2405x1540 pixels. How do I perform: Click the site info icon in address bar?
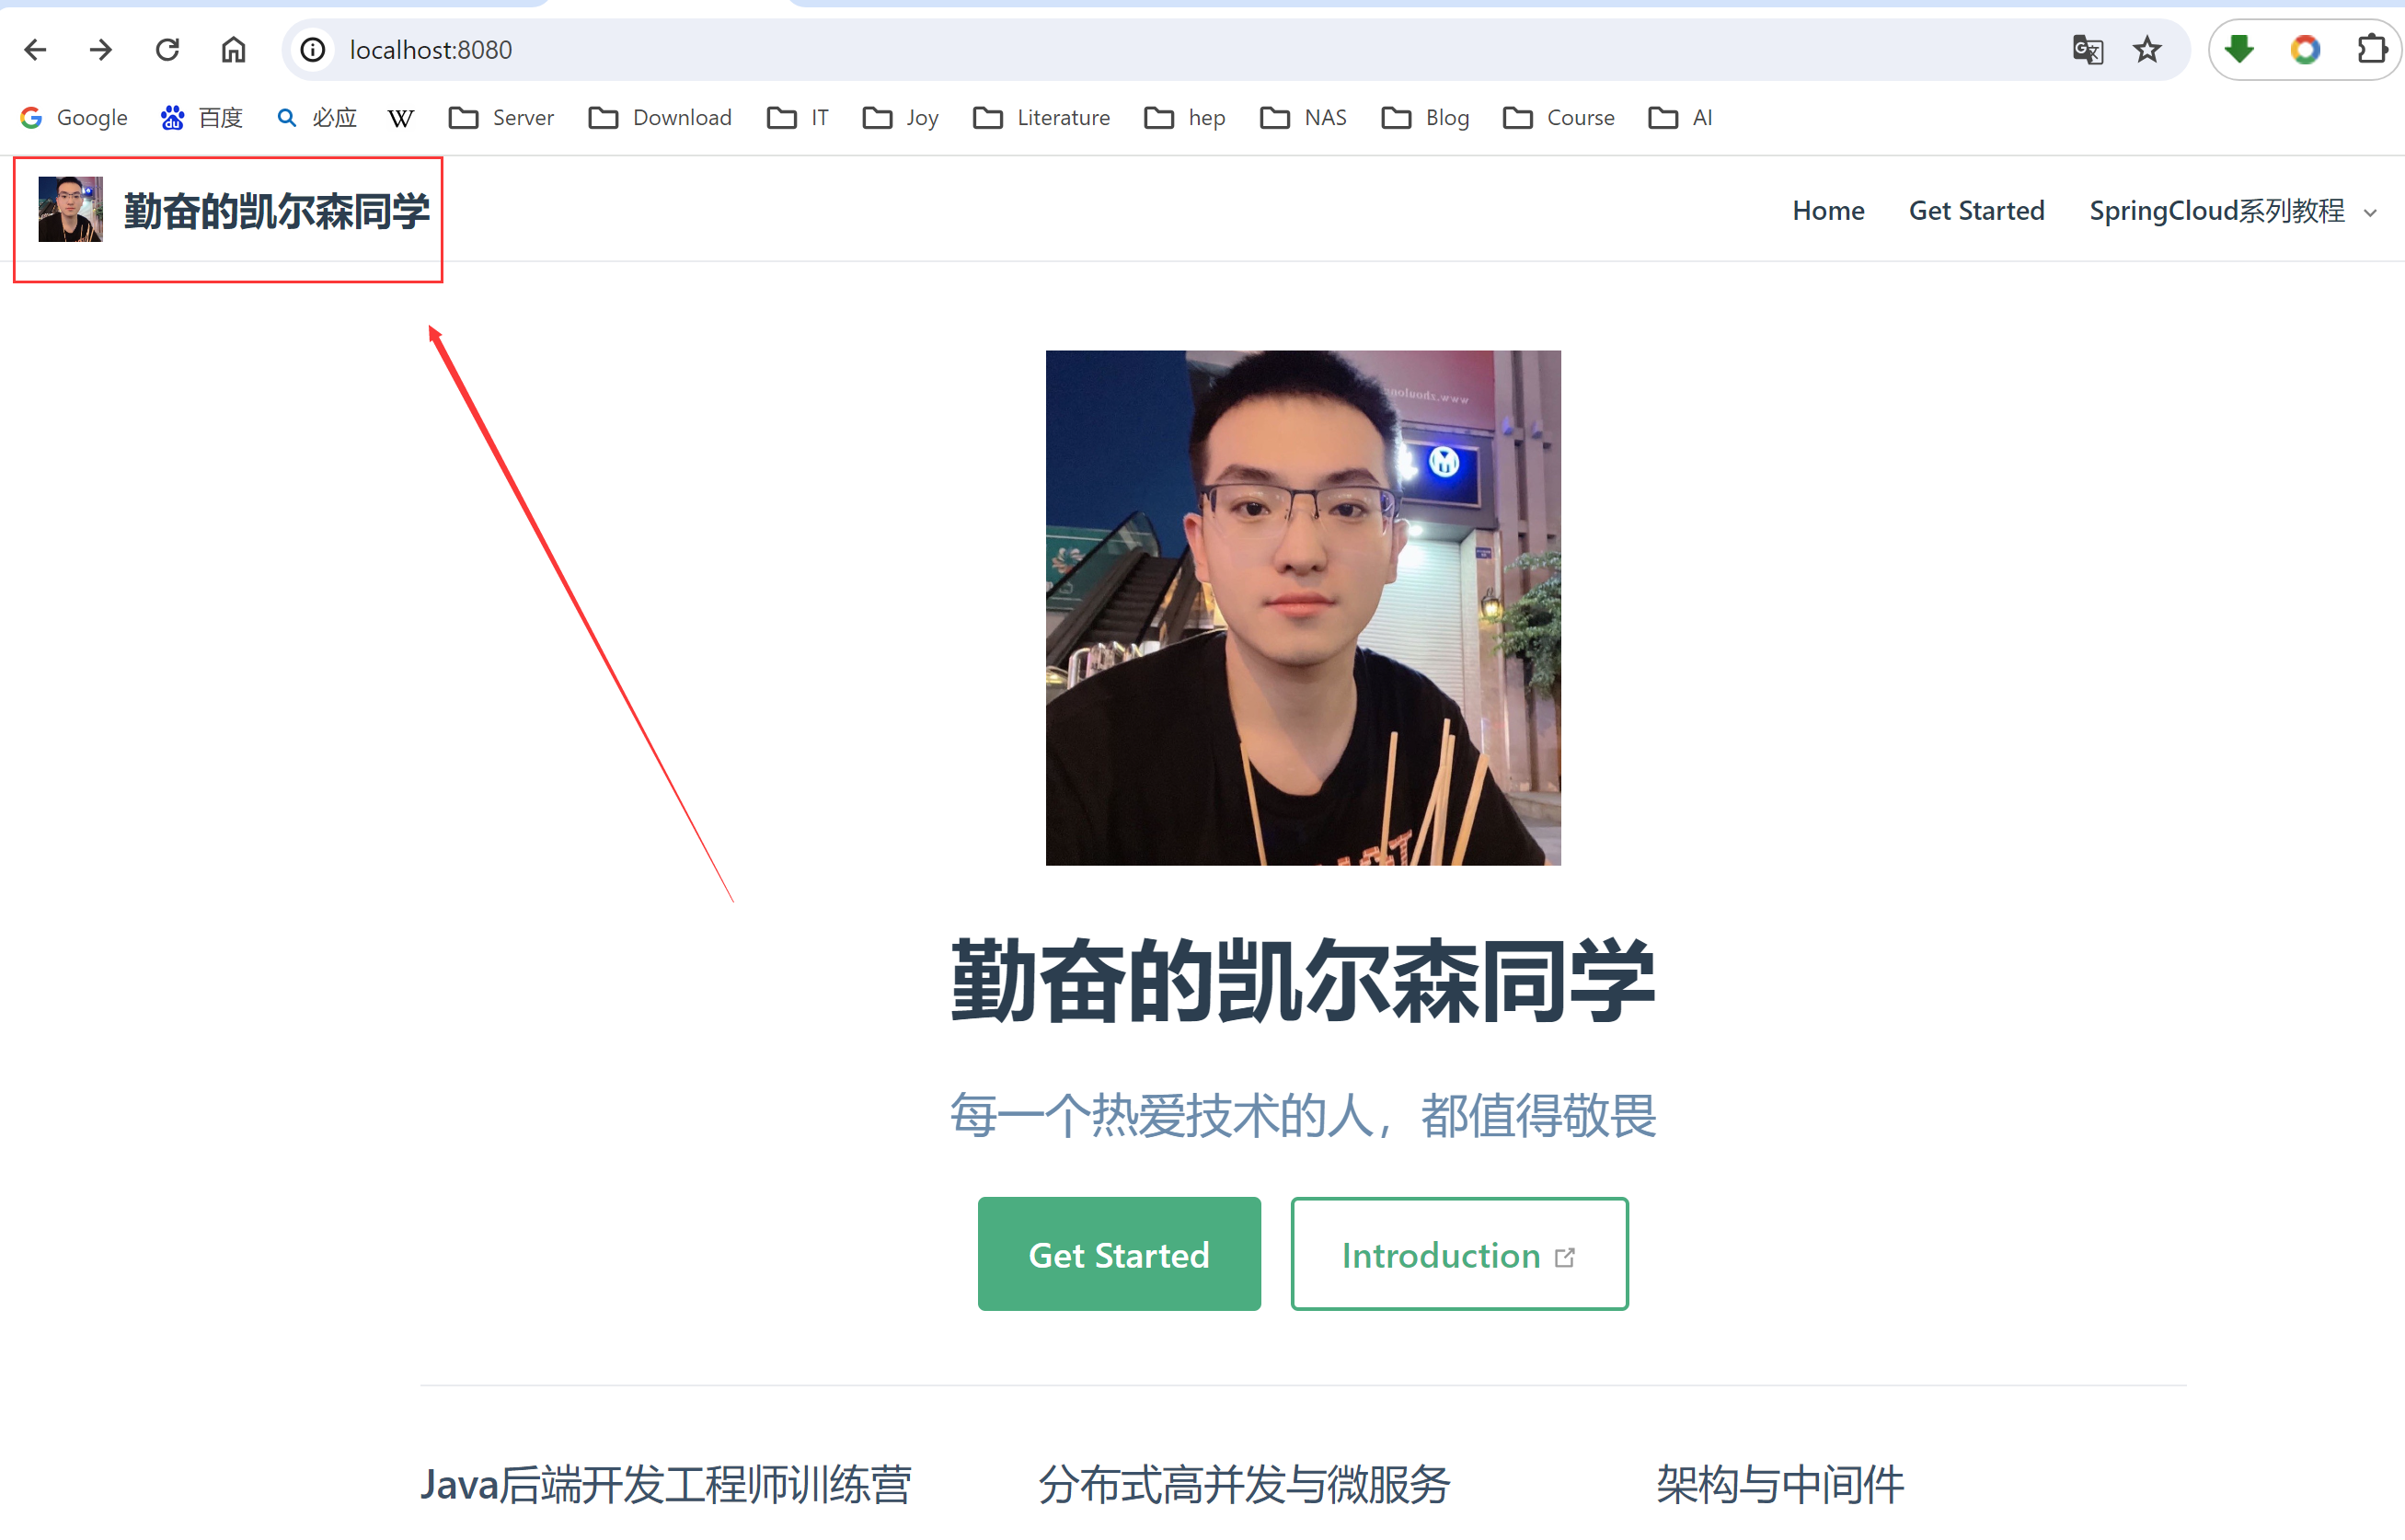click(x=313, y=49)
